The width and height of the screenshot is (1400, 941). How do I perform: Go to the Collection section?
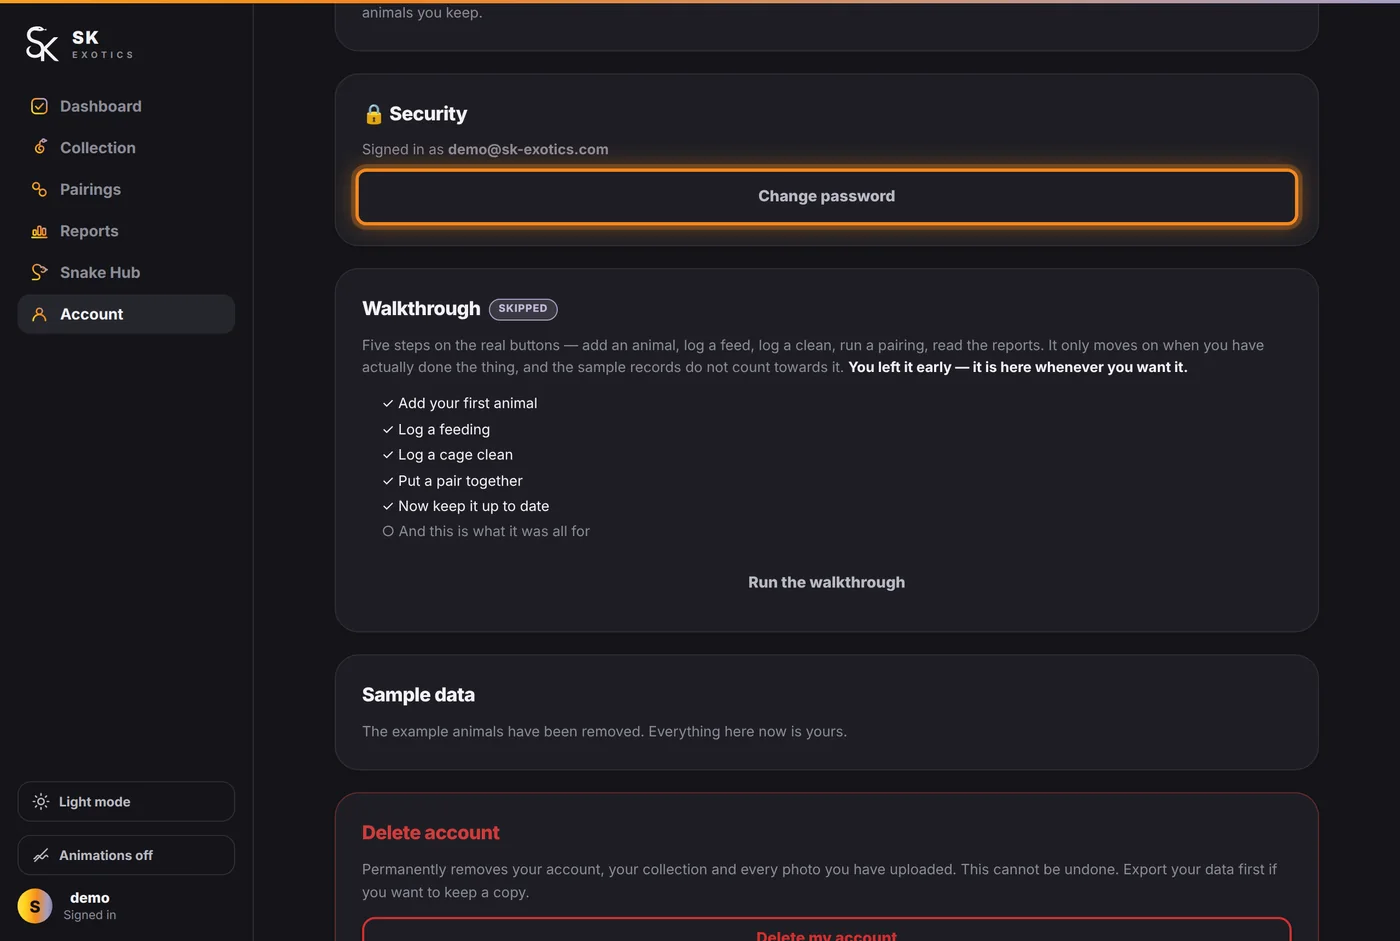pos(126,147)
